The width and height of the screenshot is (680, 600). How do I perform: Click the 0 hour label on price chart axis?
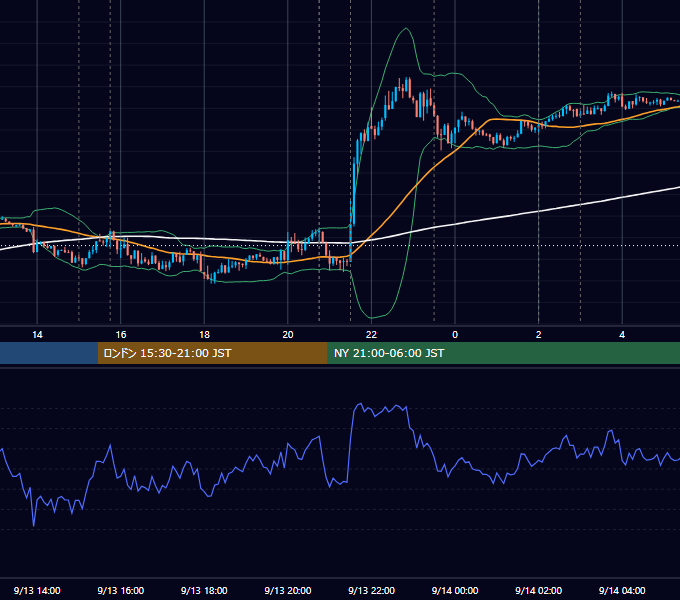coord(455,335)
